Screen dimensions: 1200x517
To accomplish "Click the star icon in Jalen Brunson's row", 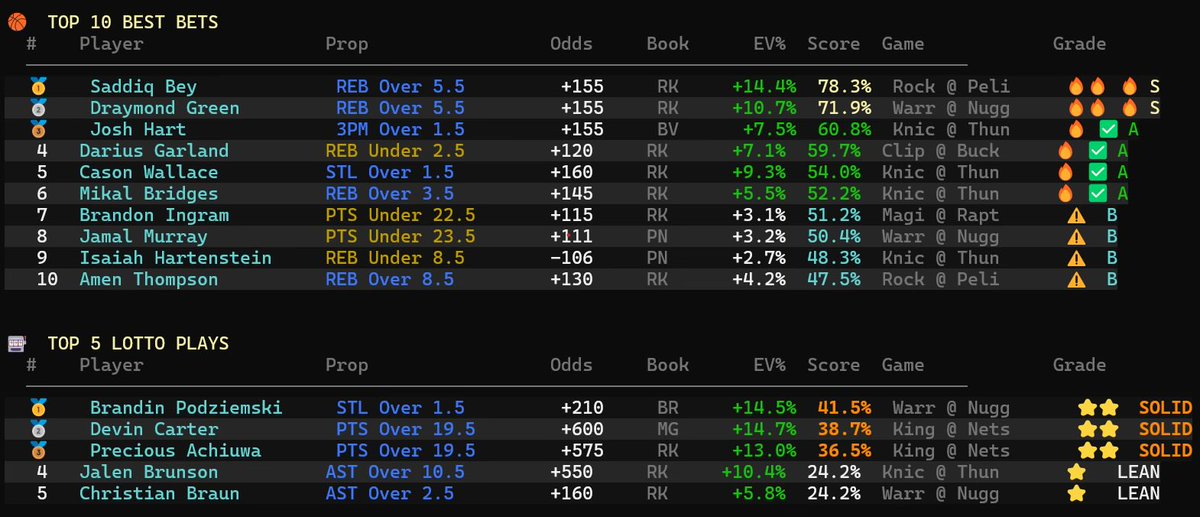I will 1076,472.
